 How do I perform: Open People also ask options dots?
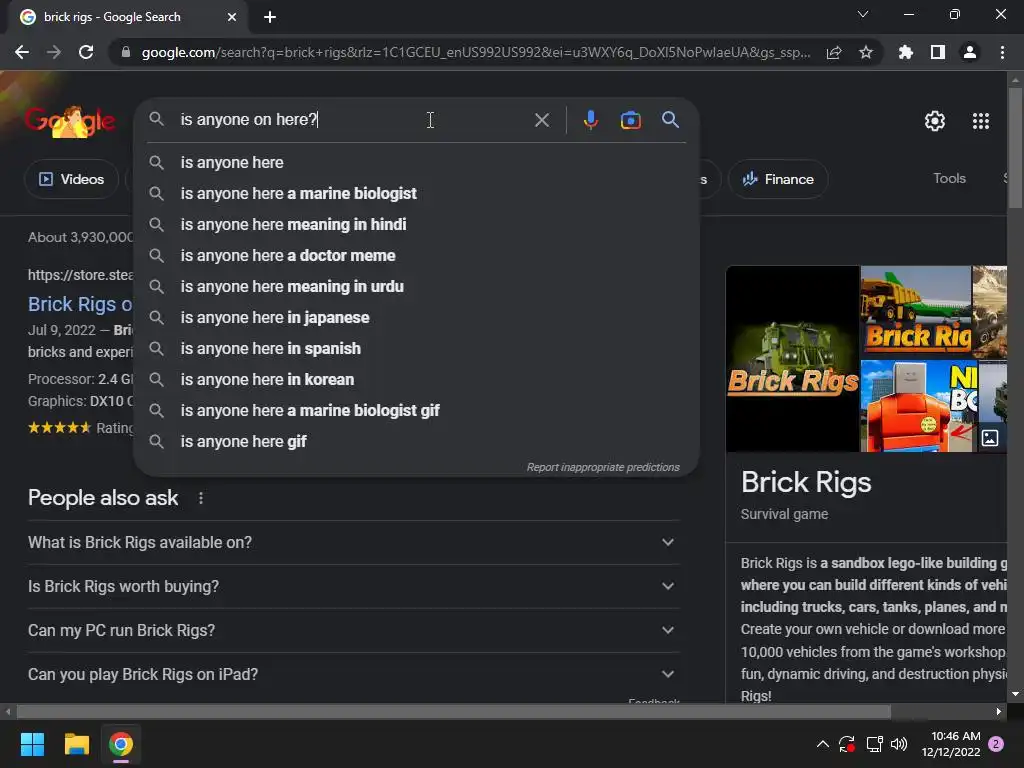coord(200,498)
